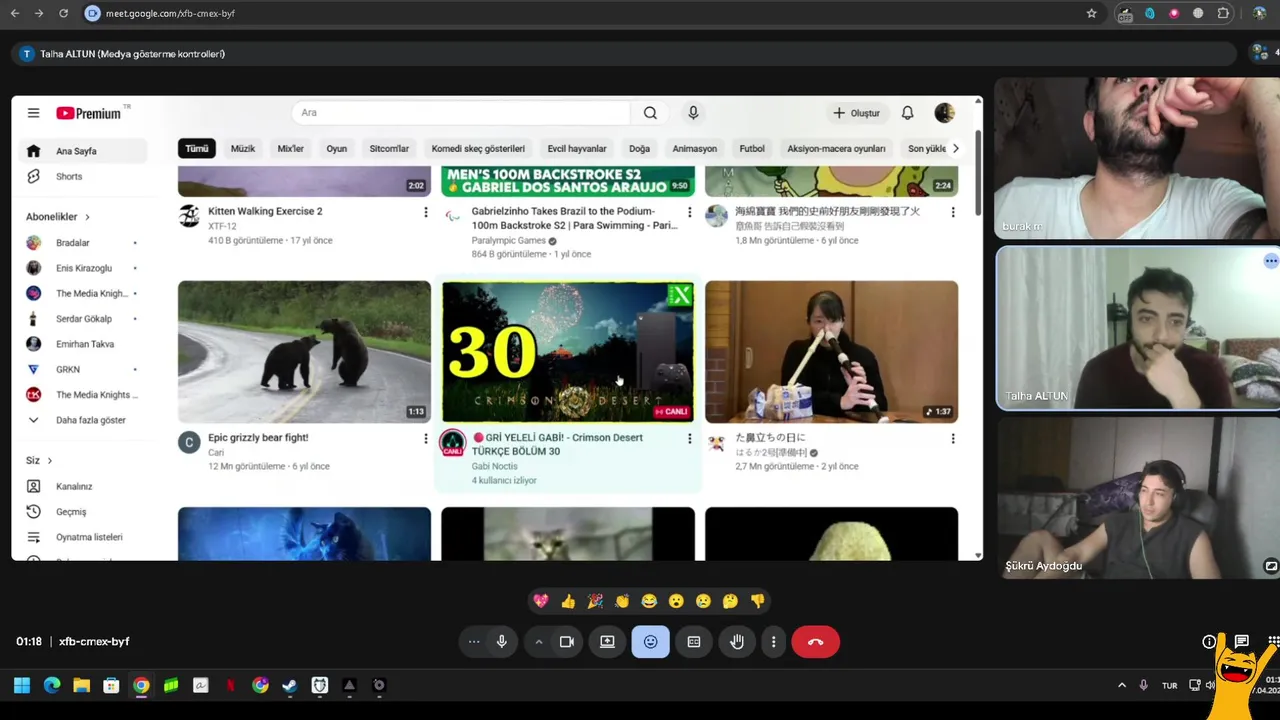Select the Oyun filter chip
1280x720 pixels.
(337, 148)
